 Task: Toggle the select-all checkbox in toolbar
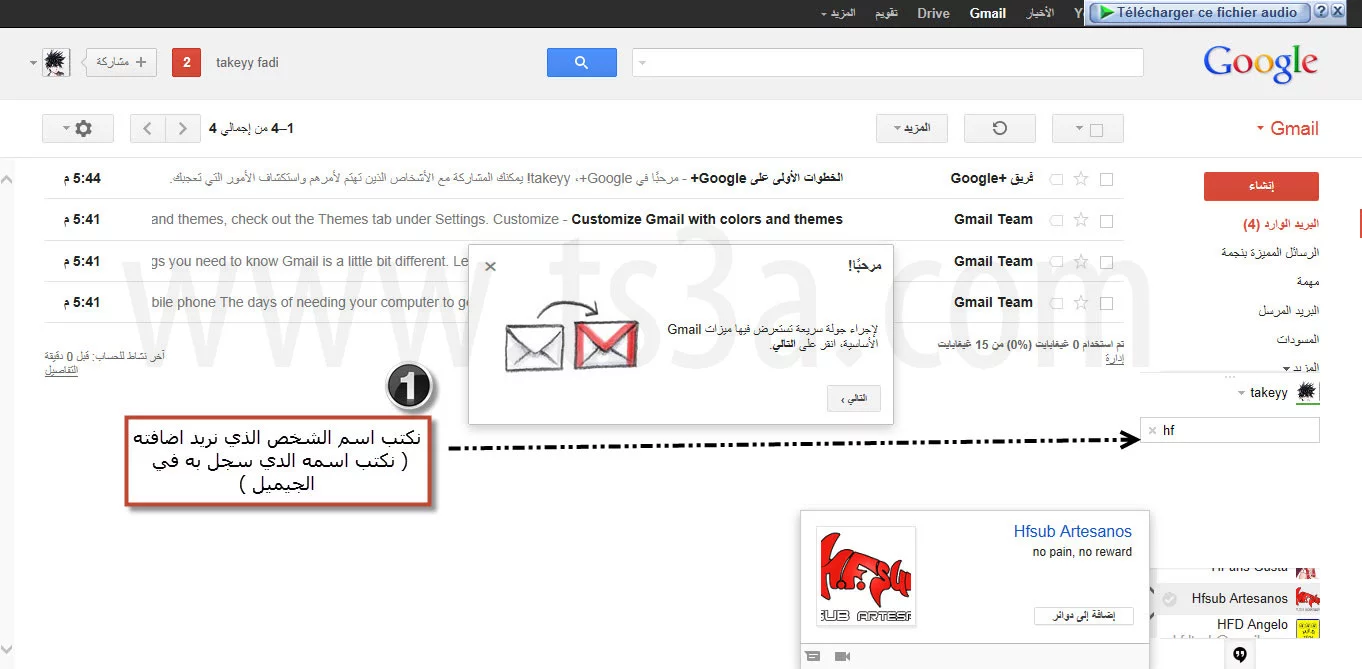tap(1096, 129)
